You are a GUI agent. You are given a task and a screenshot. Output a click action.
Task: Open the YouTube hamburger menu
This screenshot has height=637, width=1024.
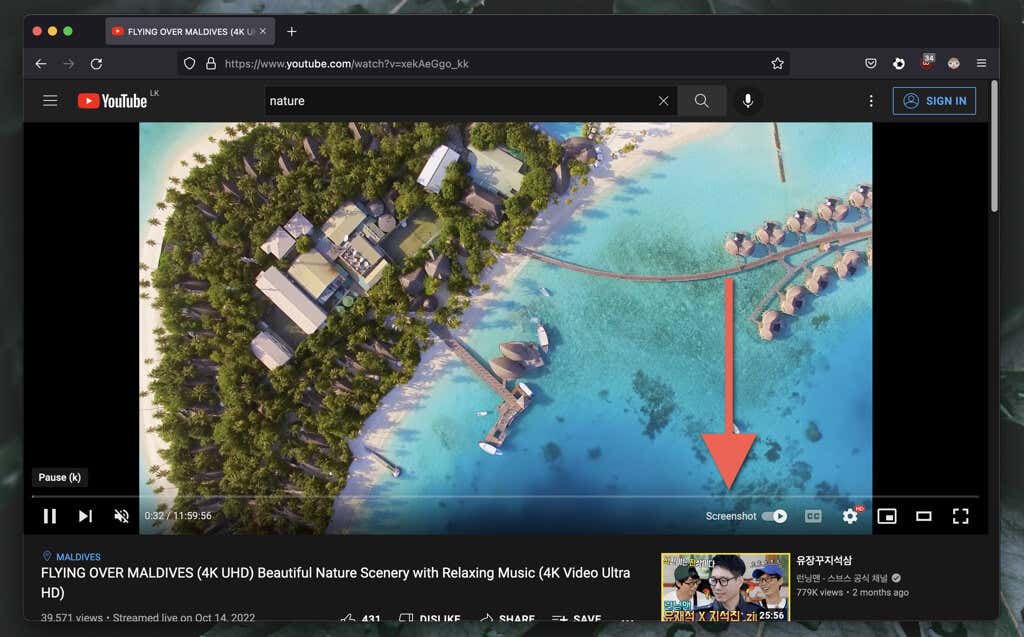pyautogui.click(x=50, y=100)
